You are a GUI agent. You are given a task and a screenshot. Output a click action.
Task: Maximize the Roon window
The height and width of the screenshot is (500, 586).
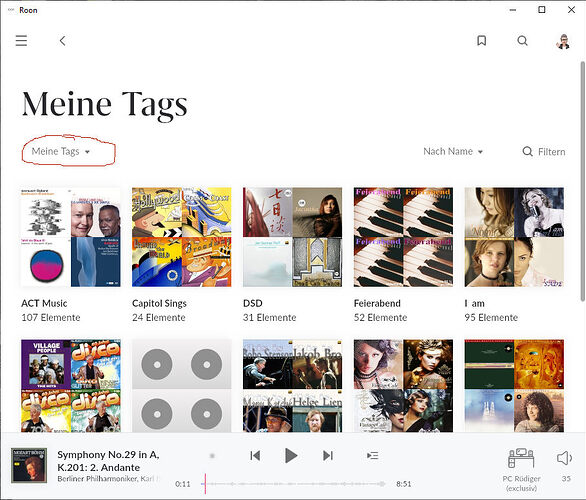542,10
